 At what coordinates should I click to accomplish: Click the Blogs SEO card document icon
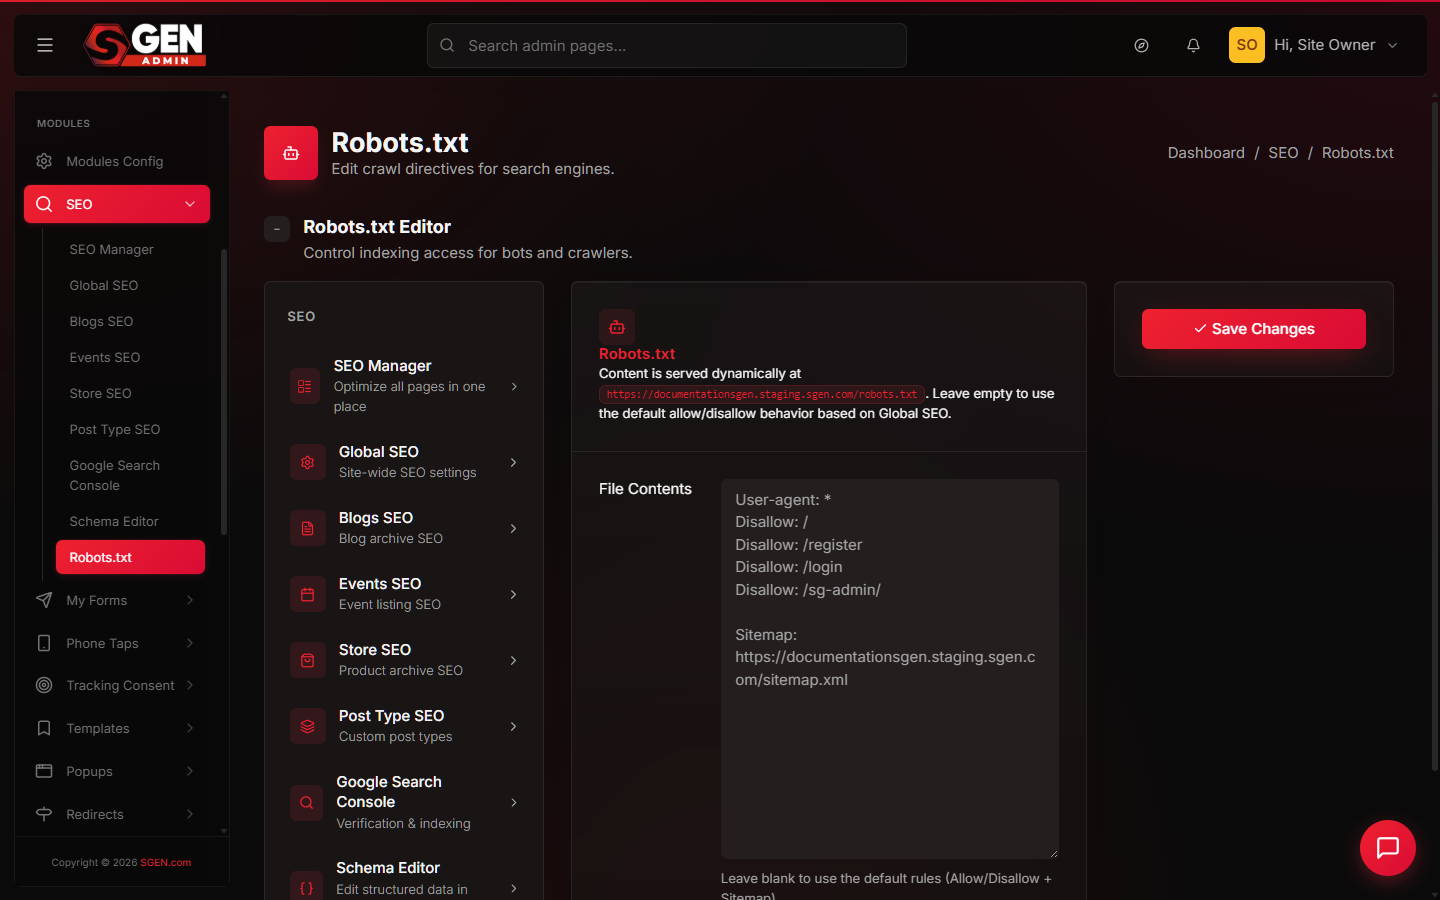[308, 528]
